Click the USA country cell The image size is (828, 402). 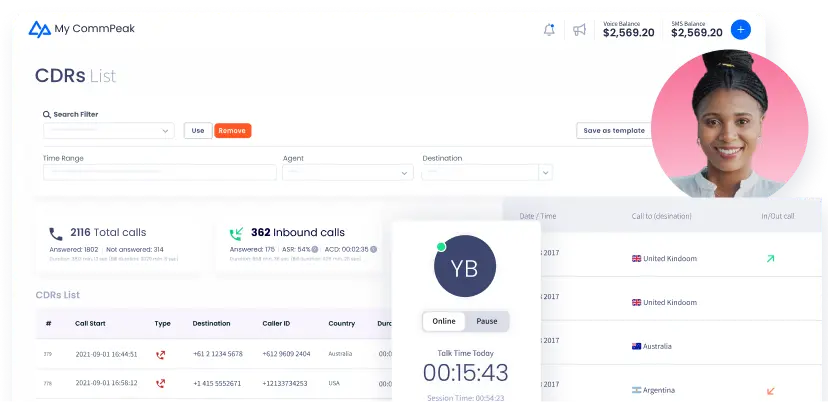(334, 384)
